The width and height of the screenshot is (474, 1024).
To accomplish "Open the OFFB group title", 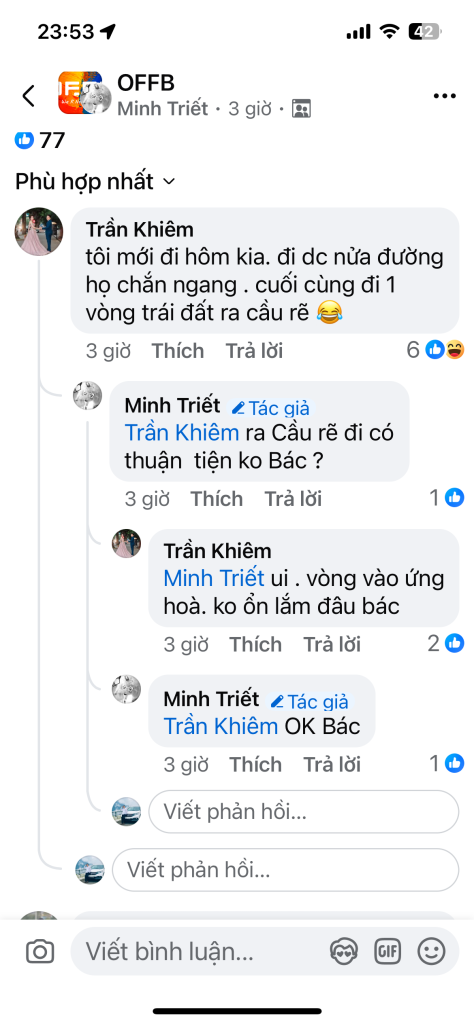I will coord(146,83).
